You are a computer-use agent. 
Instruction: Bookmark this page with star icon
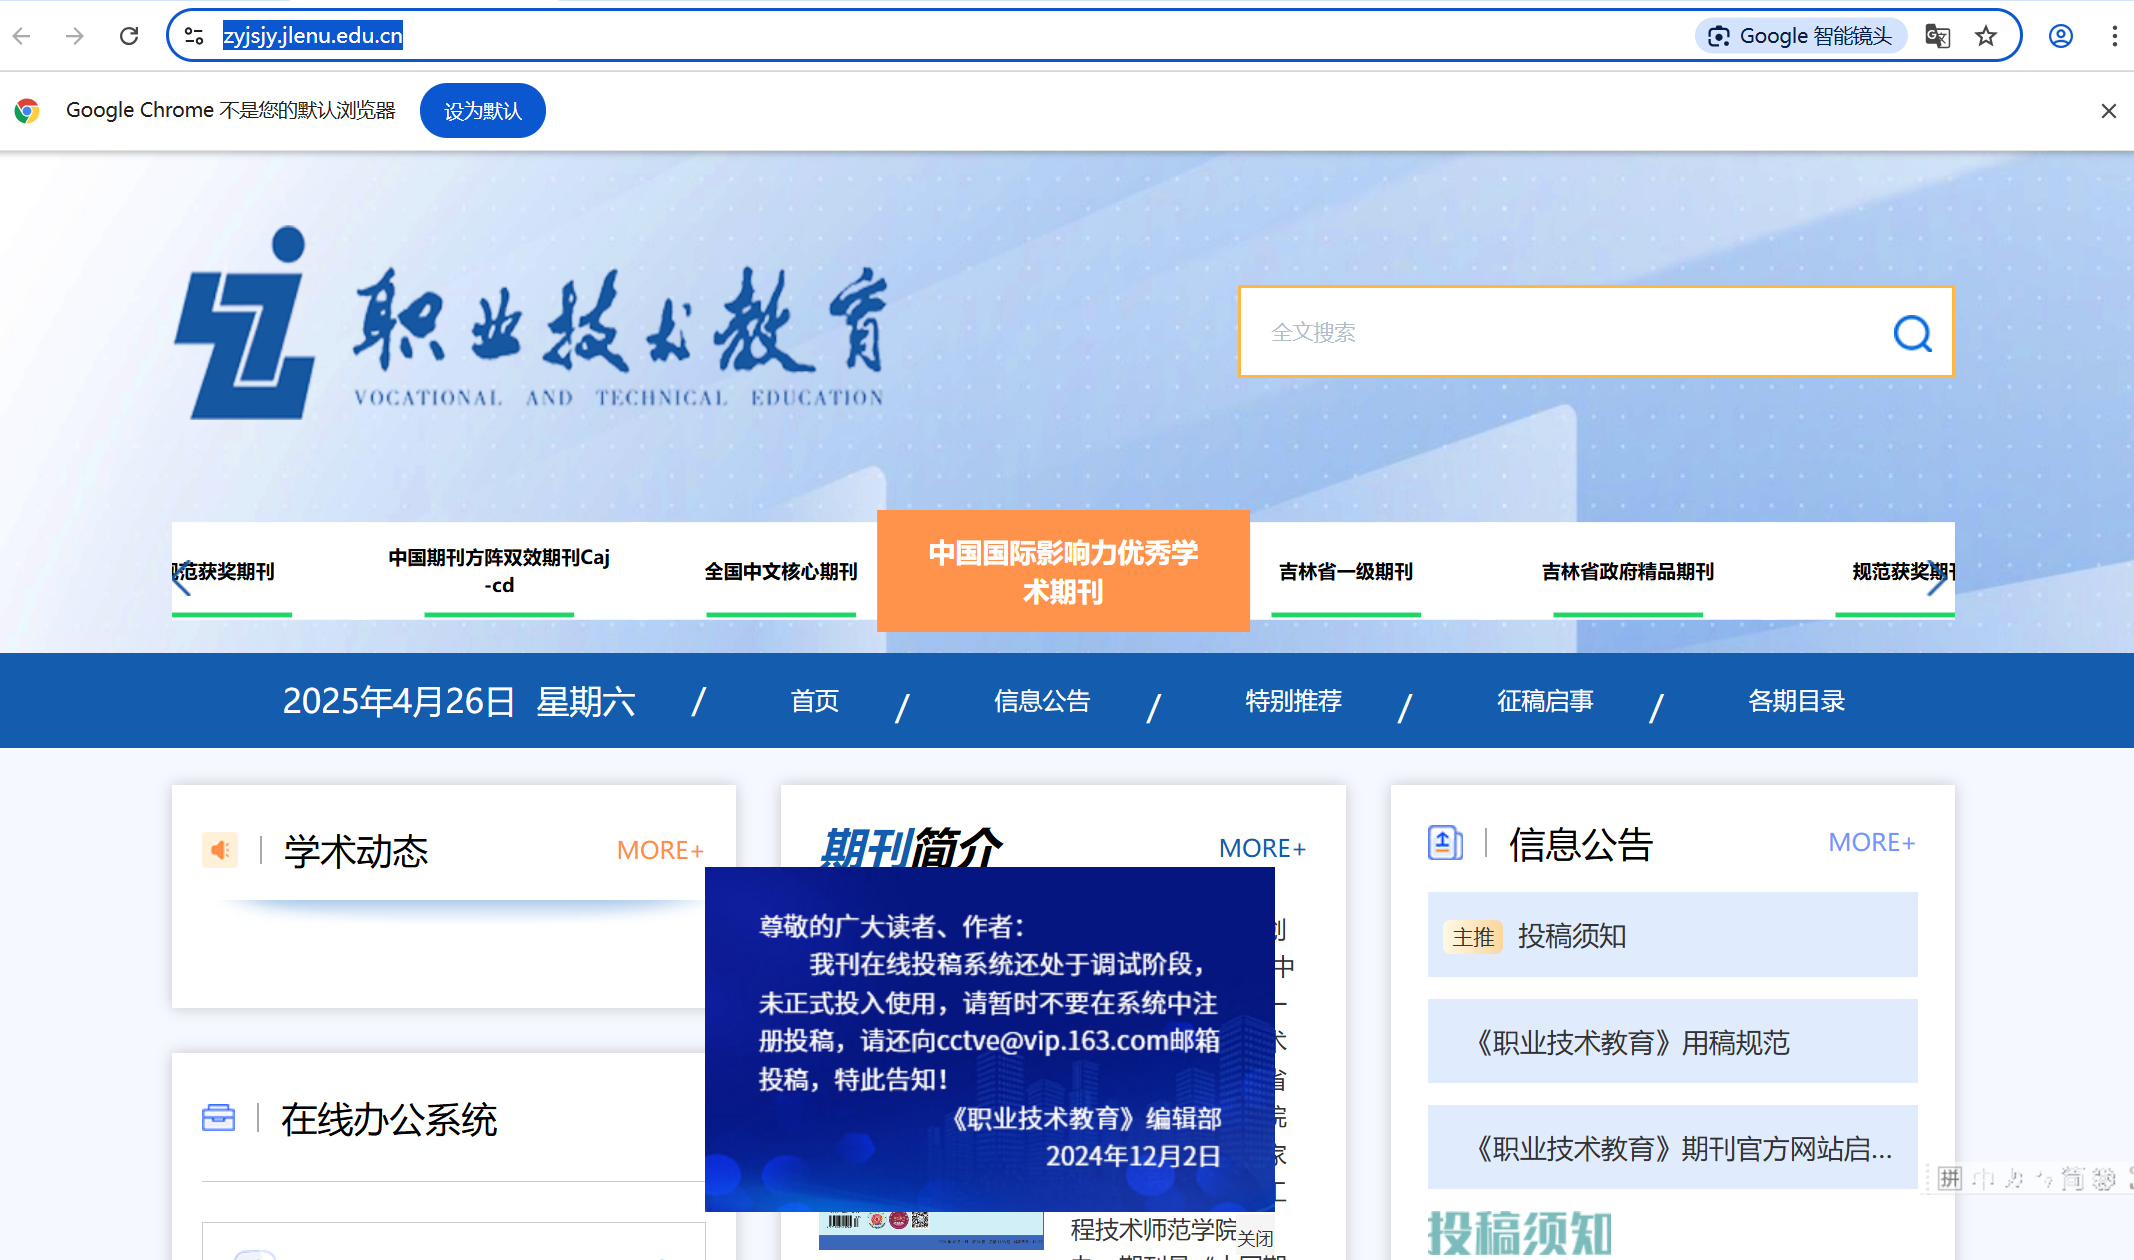tap(1986, 36)
